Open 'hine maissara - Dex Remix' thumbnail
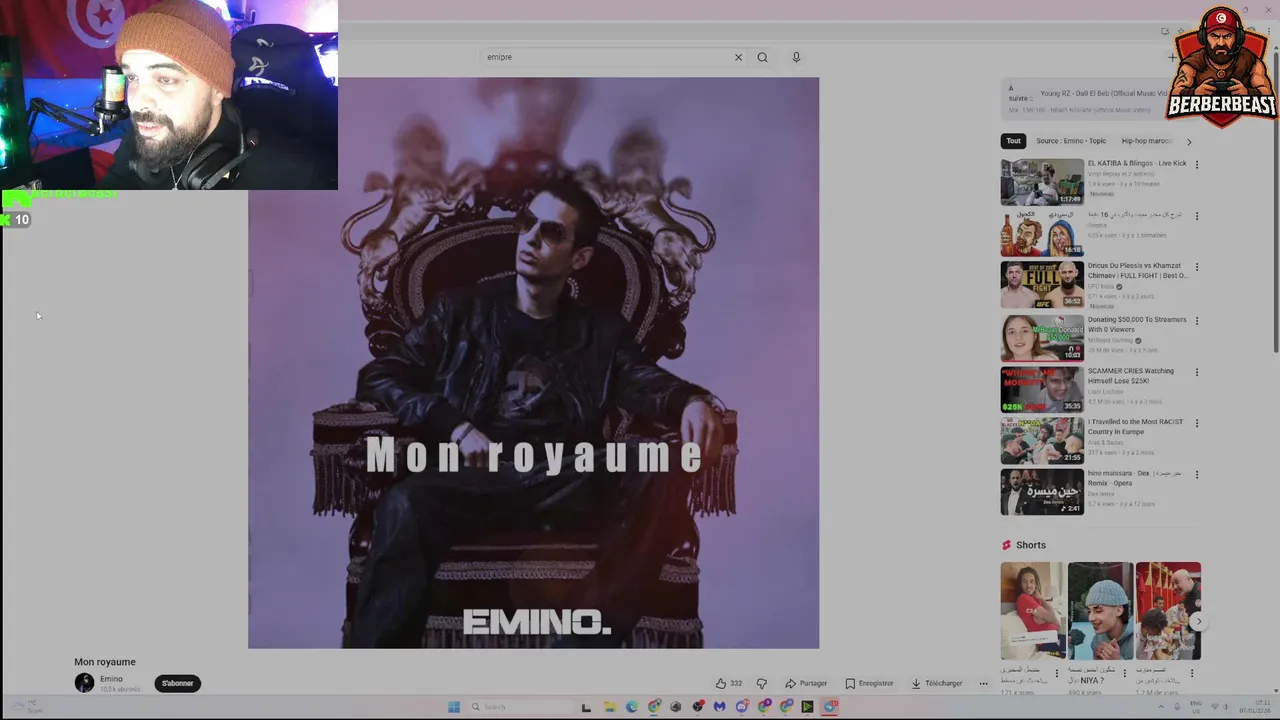Image resolution: width=1280 pixels, height=720 pixels. tap(1042, 491)
